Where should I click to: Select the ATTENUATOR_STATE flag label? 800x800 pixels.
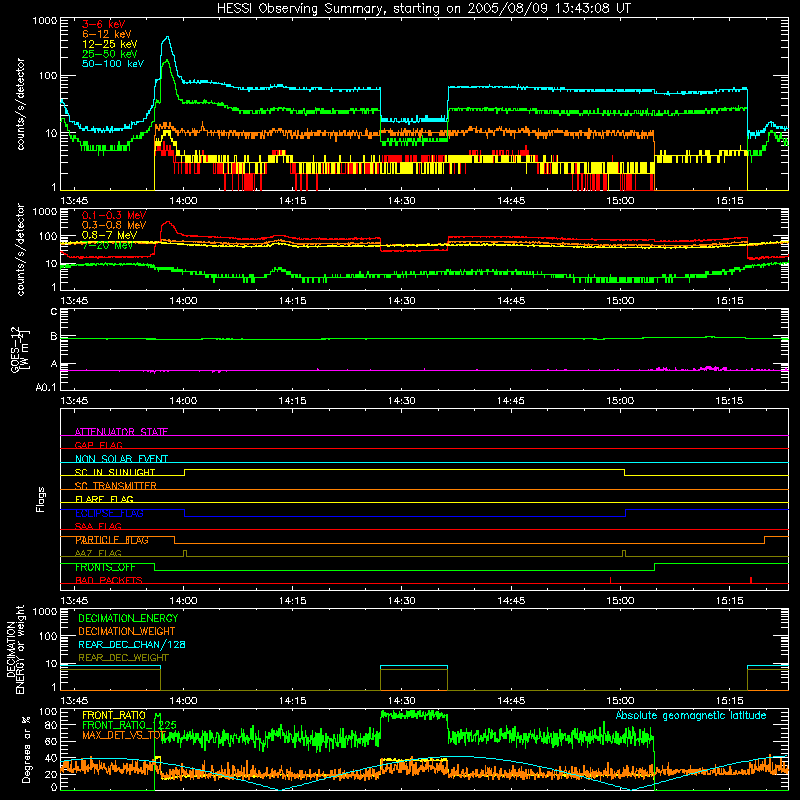coord(121,432)
